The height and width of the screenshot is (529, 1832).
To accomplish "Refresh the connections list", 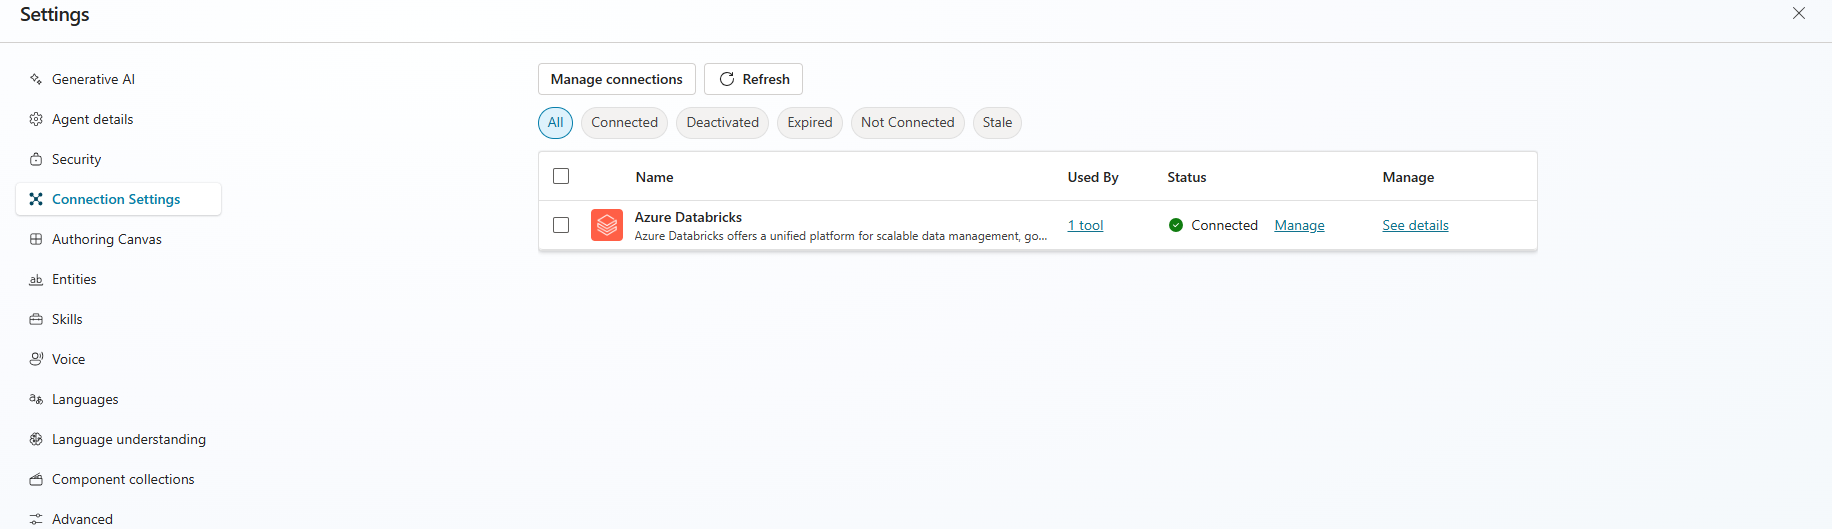I will coord(753,79).
